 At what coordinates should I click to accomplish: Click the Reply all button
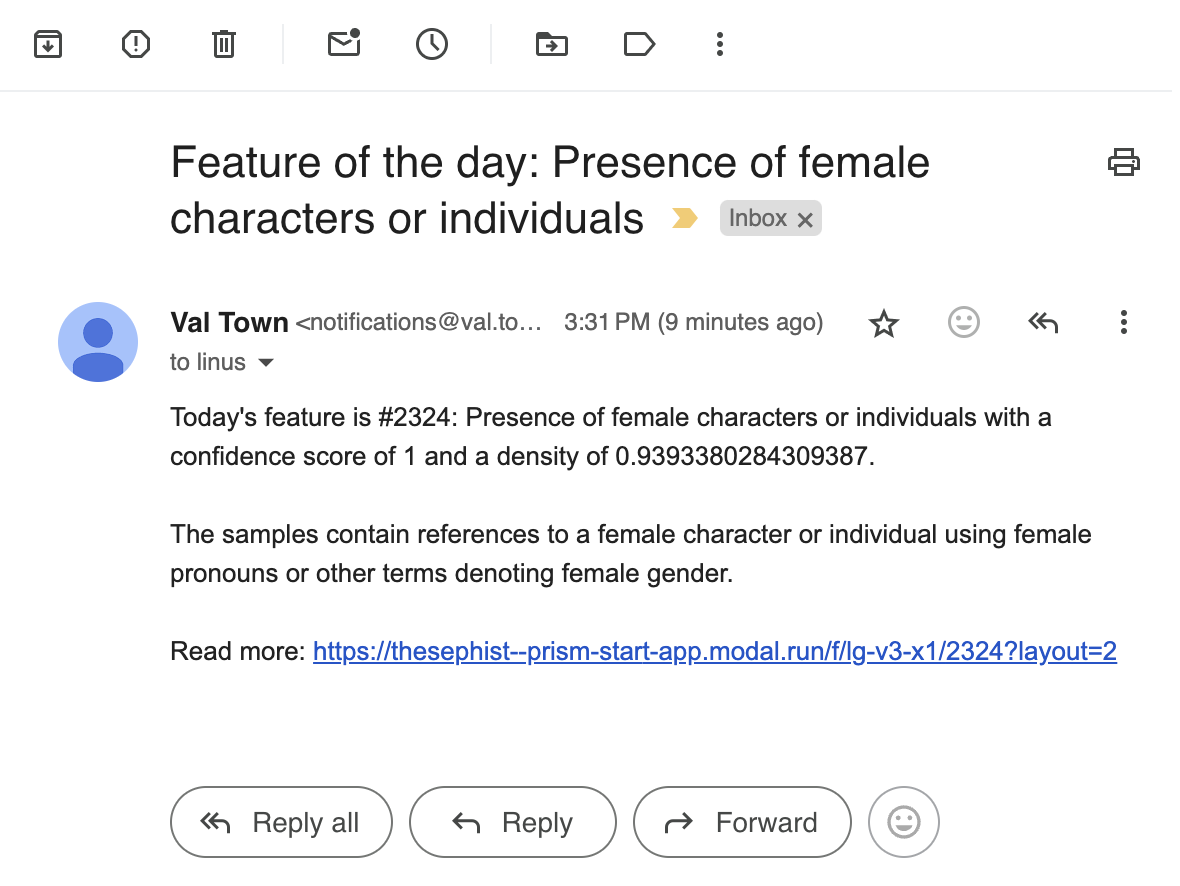[281, 823]
